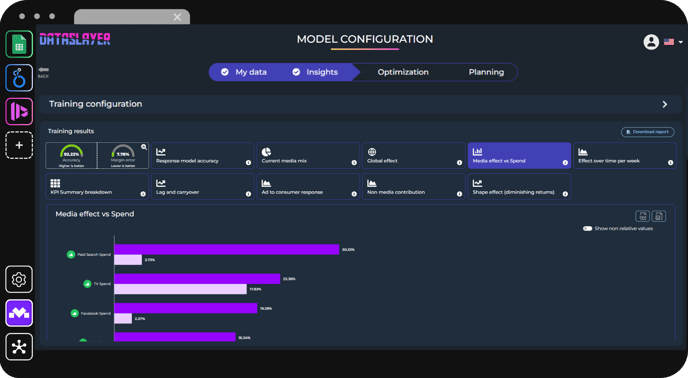Toggle the TV Spend thumbs-up indicator

coord(87,284)
